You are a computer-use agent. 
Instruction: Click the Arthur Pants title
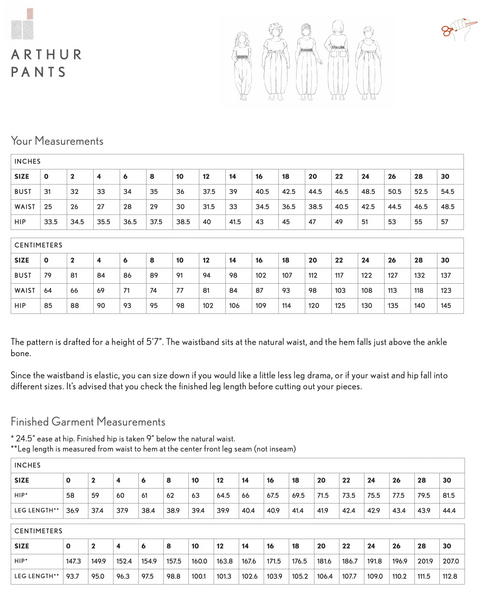pos(46,63)
